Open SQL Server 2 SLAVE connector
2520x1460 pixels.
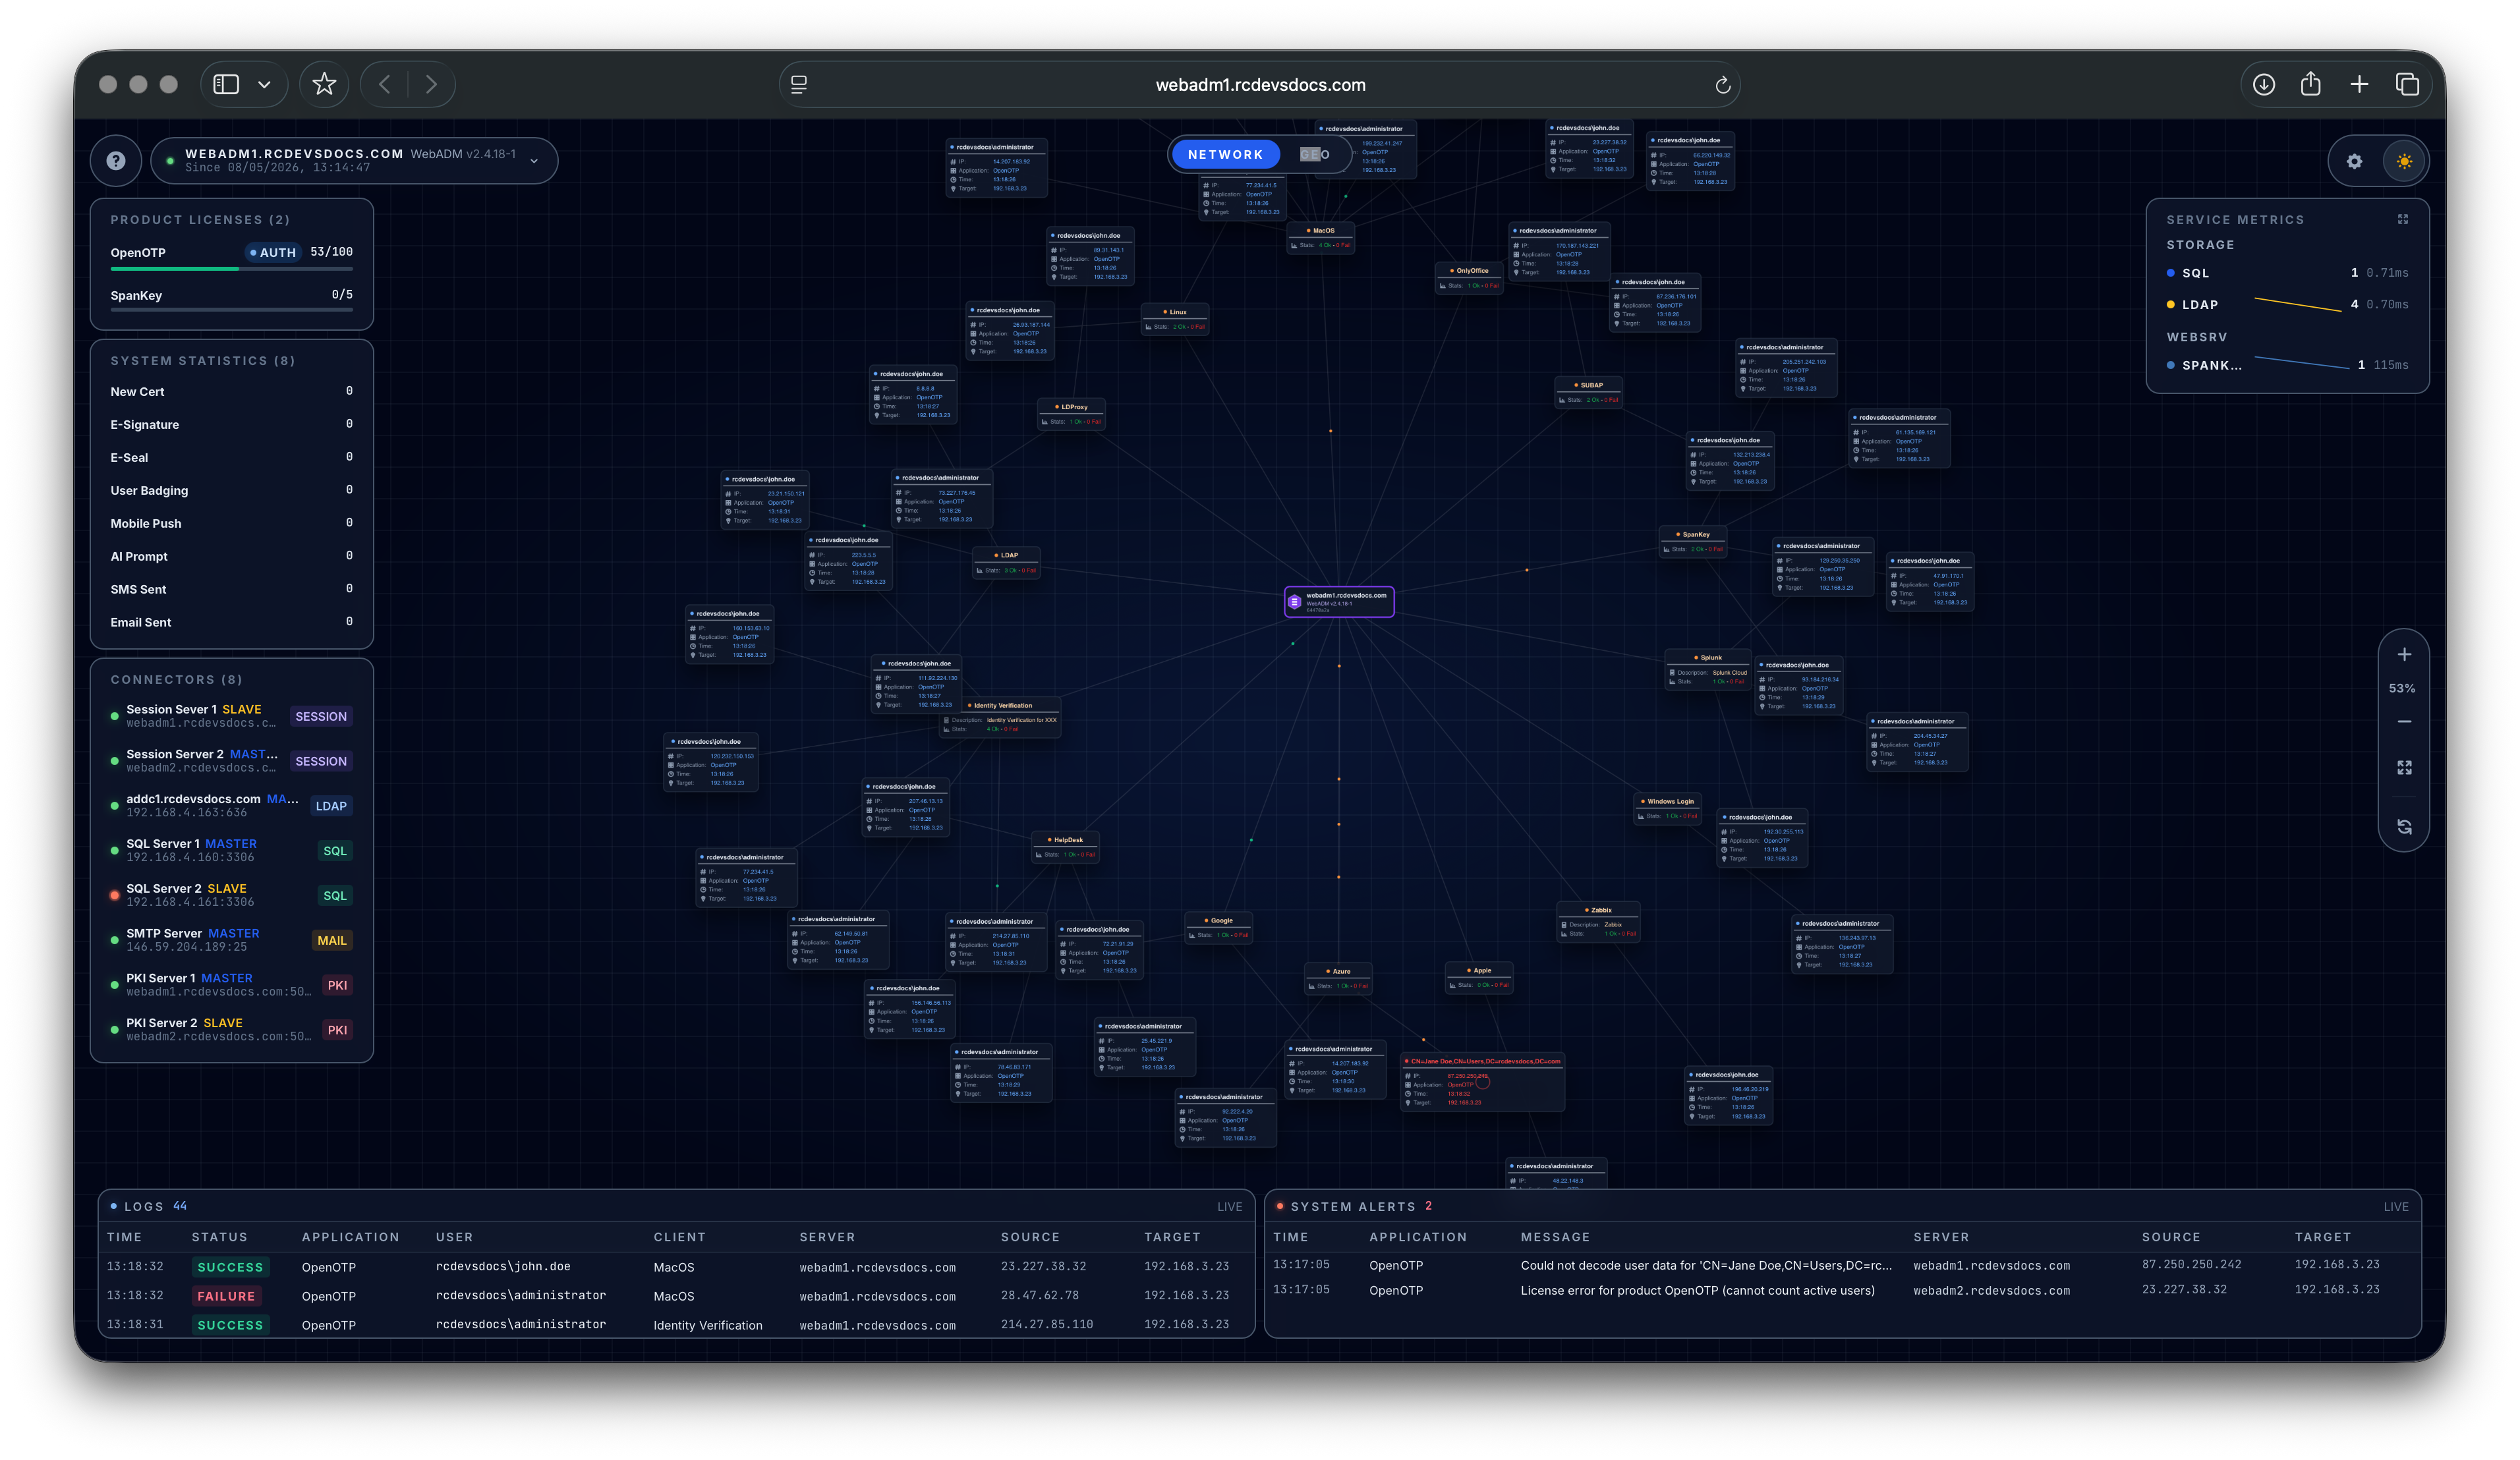(x=231, y=895)
